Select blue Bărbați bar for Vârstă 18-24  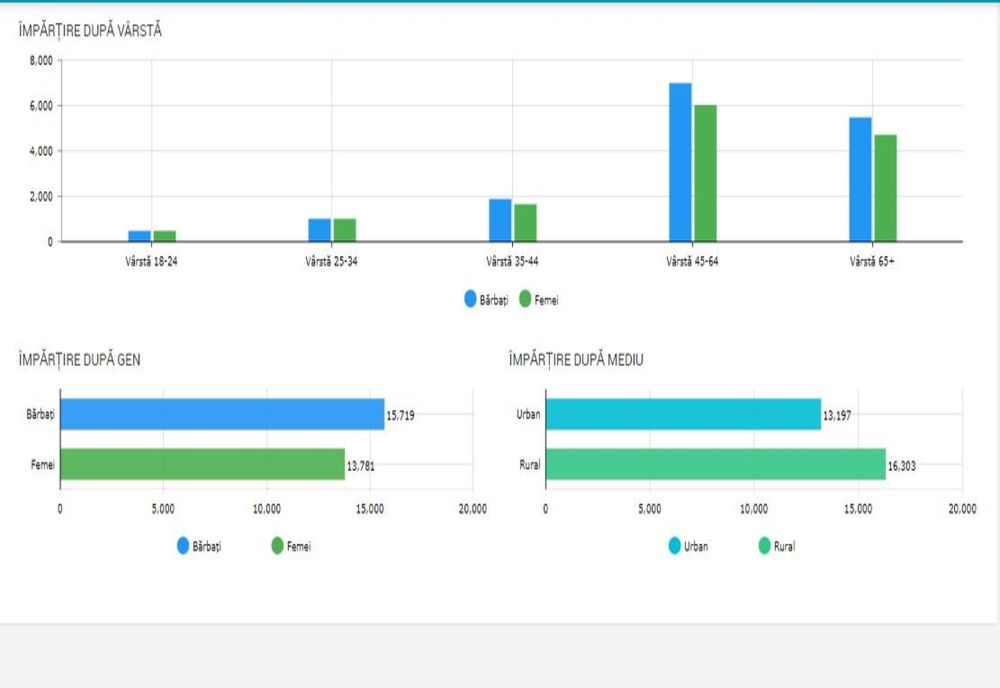click(140, 236)
